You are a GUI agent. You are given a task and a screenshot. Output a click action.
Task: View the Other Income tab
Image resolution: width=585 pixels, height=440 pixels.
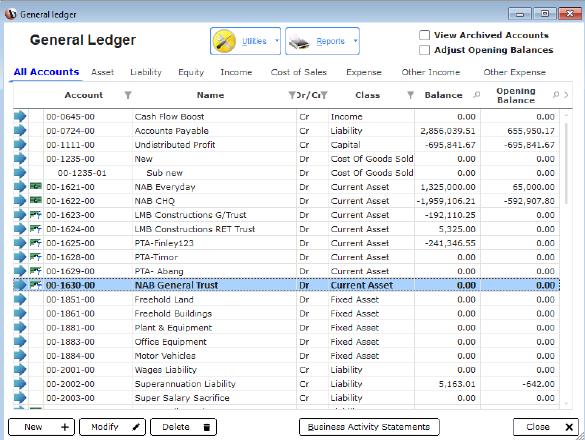pyautogui.click(x=431, y=72)
